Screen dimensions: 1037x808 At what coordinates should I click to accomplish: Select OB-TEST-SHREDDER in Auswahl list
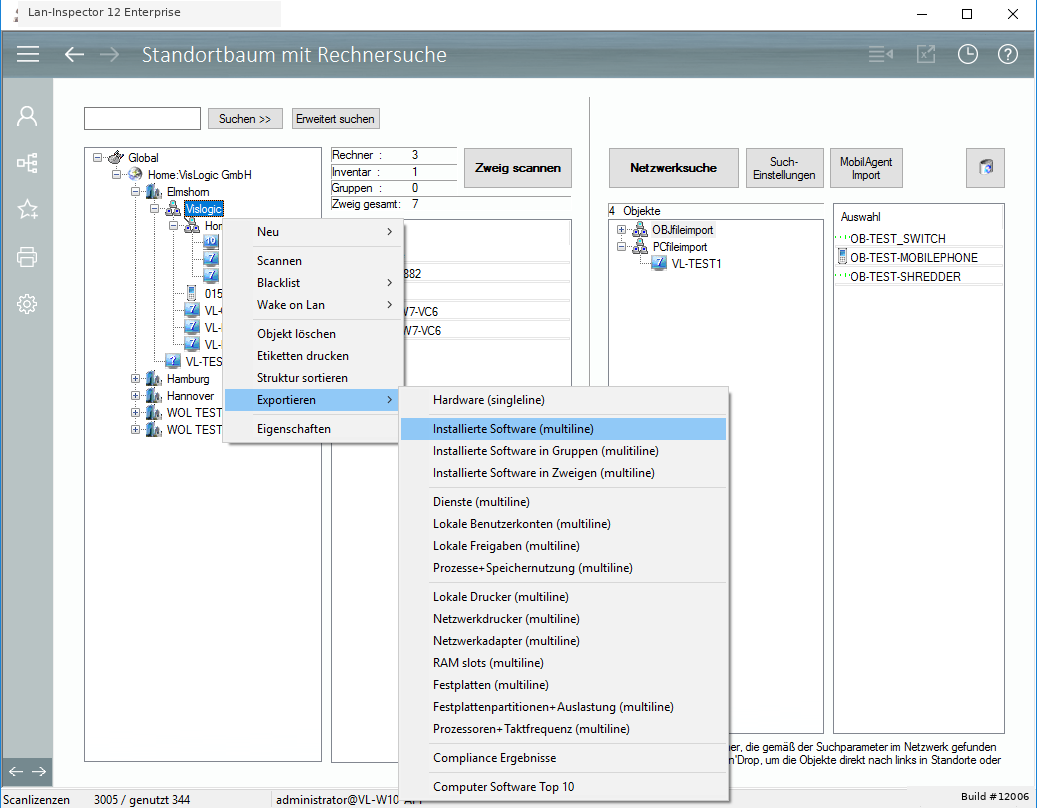[x=905, y=277]
